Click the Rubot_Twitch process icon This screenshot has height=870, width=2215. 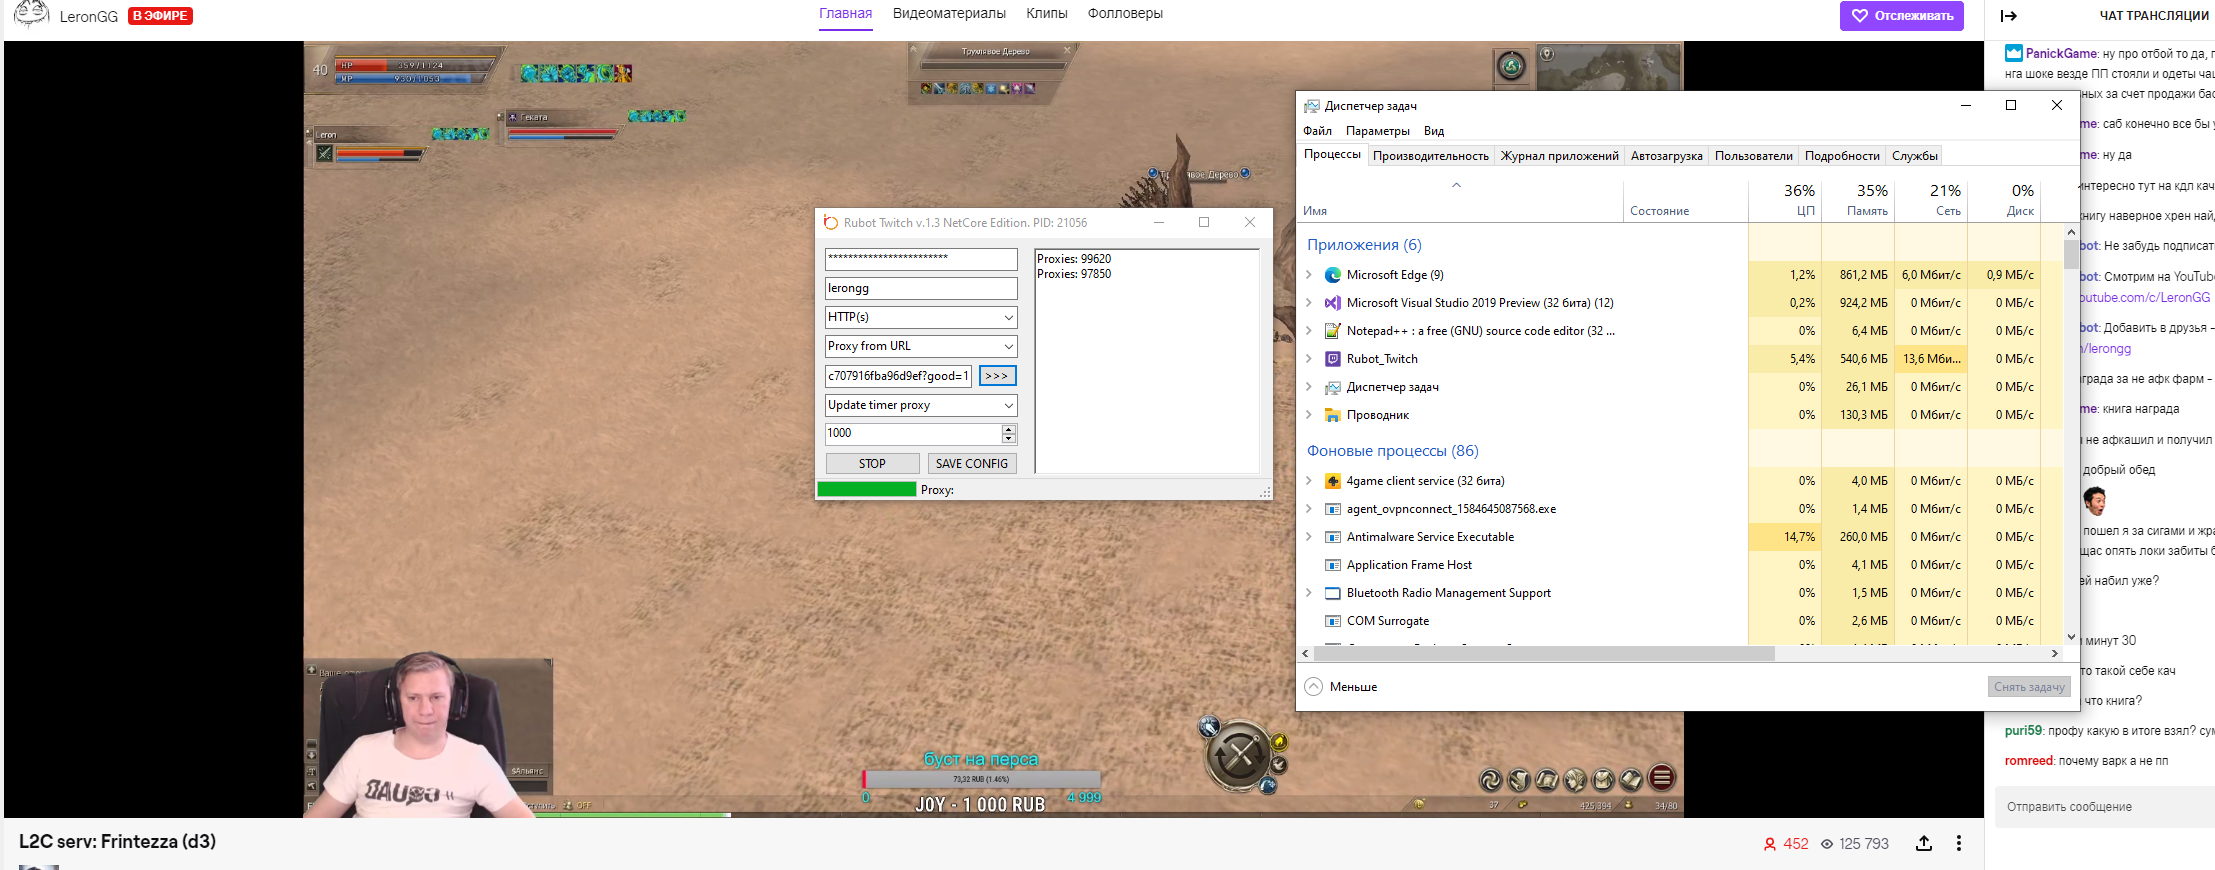click(1332, 359)
